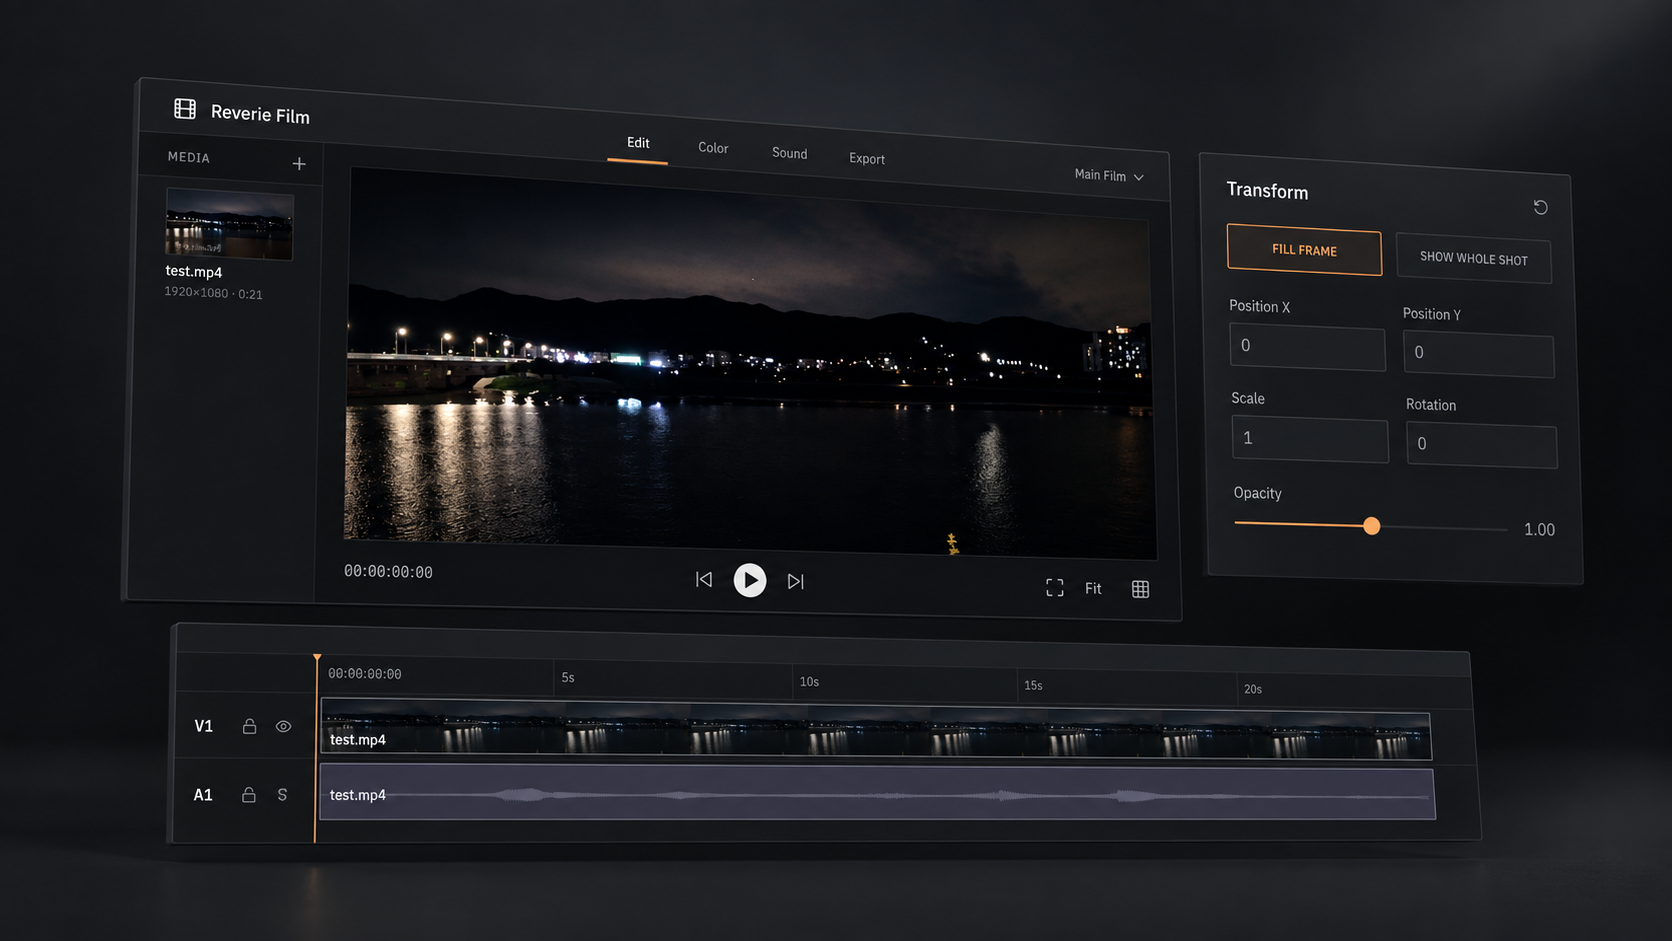1672x941 pixels.
Task: Click the Opacity slider handle
Action: 1372,526
